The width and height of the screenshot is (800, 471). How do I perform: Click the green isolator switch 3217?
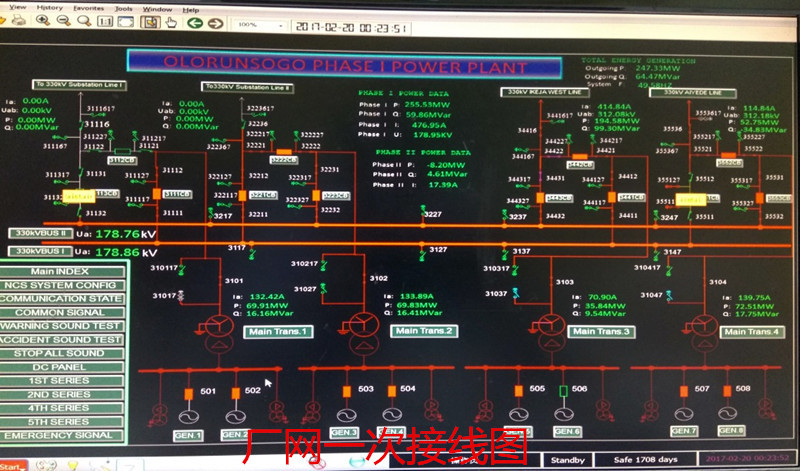pos(211,213)
